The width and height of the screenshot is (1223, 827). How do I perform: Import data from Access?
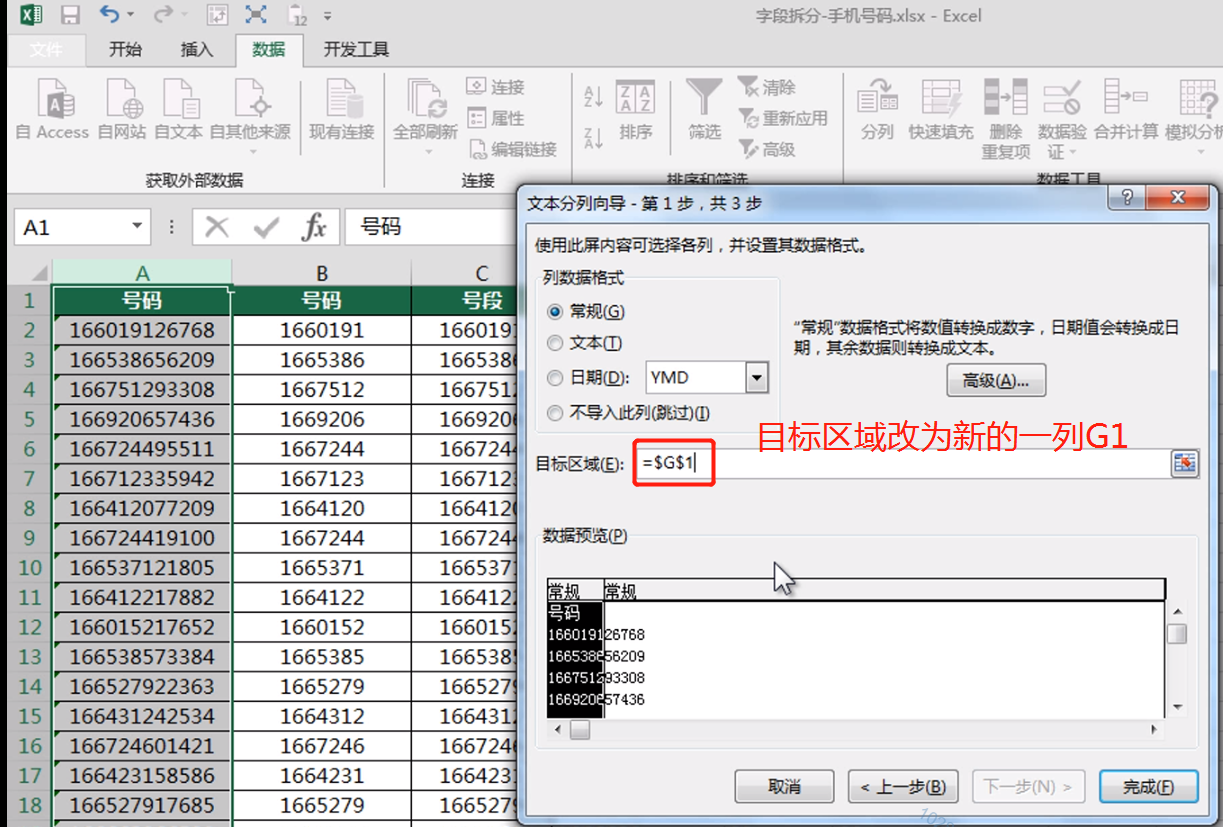pyautogui.click(x=53, y=110)
